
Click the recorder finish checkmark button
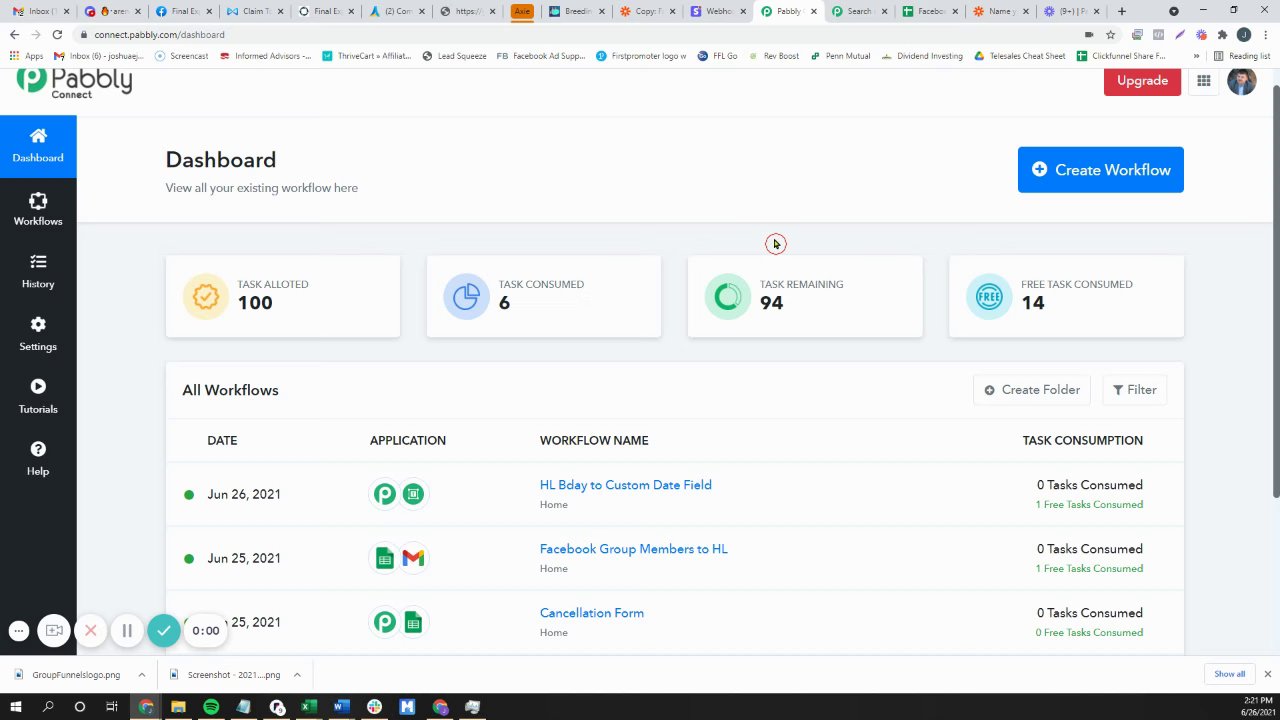pyautogui.click(x=164, y=630)
